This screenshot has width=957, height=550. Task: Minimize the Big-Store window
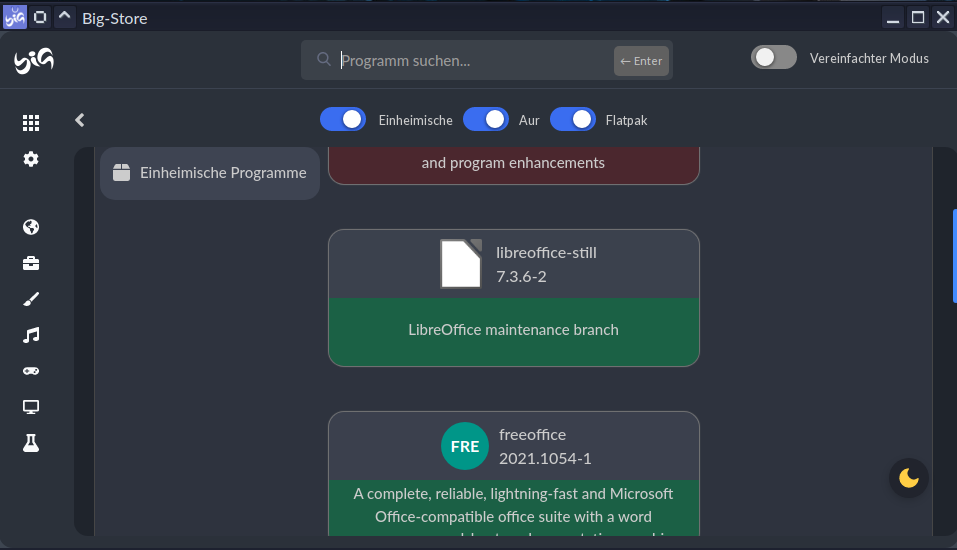point(893,17)
